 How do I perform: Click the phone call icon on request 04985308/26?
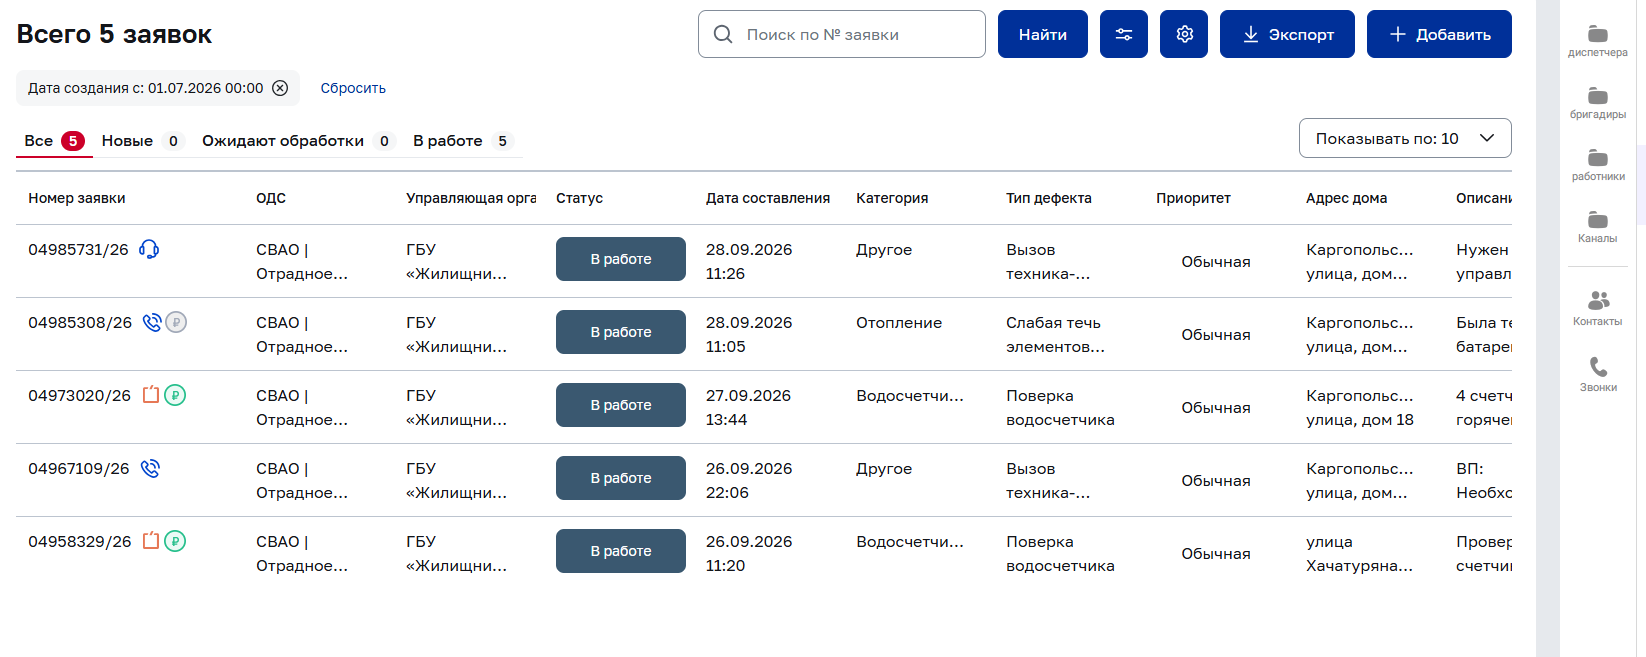pos(152,322)
